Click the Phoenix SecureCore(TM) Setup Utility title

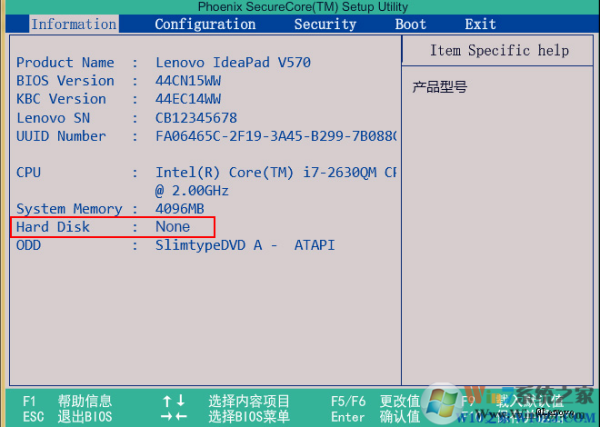tap(303, 7)
